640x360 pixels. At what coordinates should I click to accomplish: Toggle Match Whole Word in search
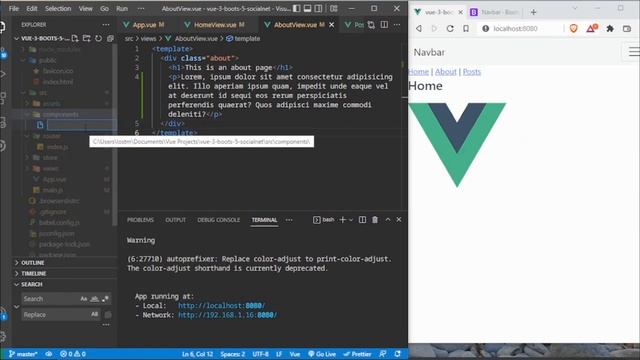coord(95,299)
